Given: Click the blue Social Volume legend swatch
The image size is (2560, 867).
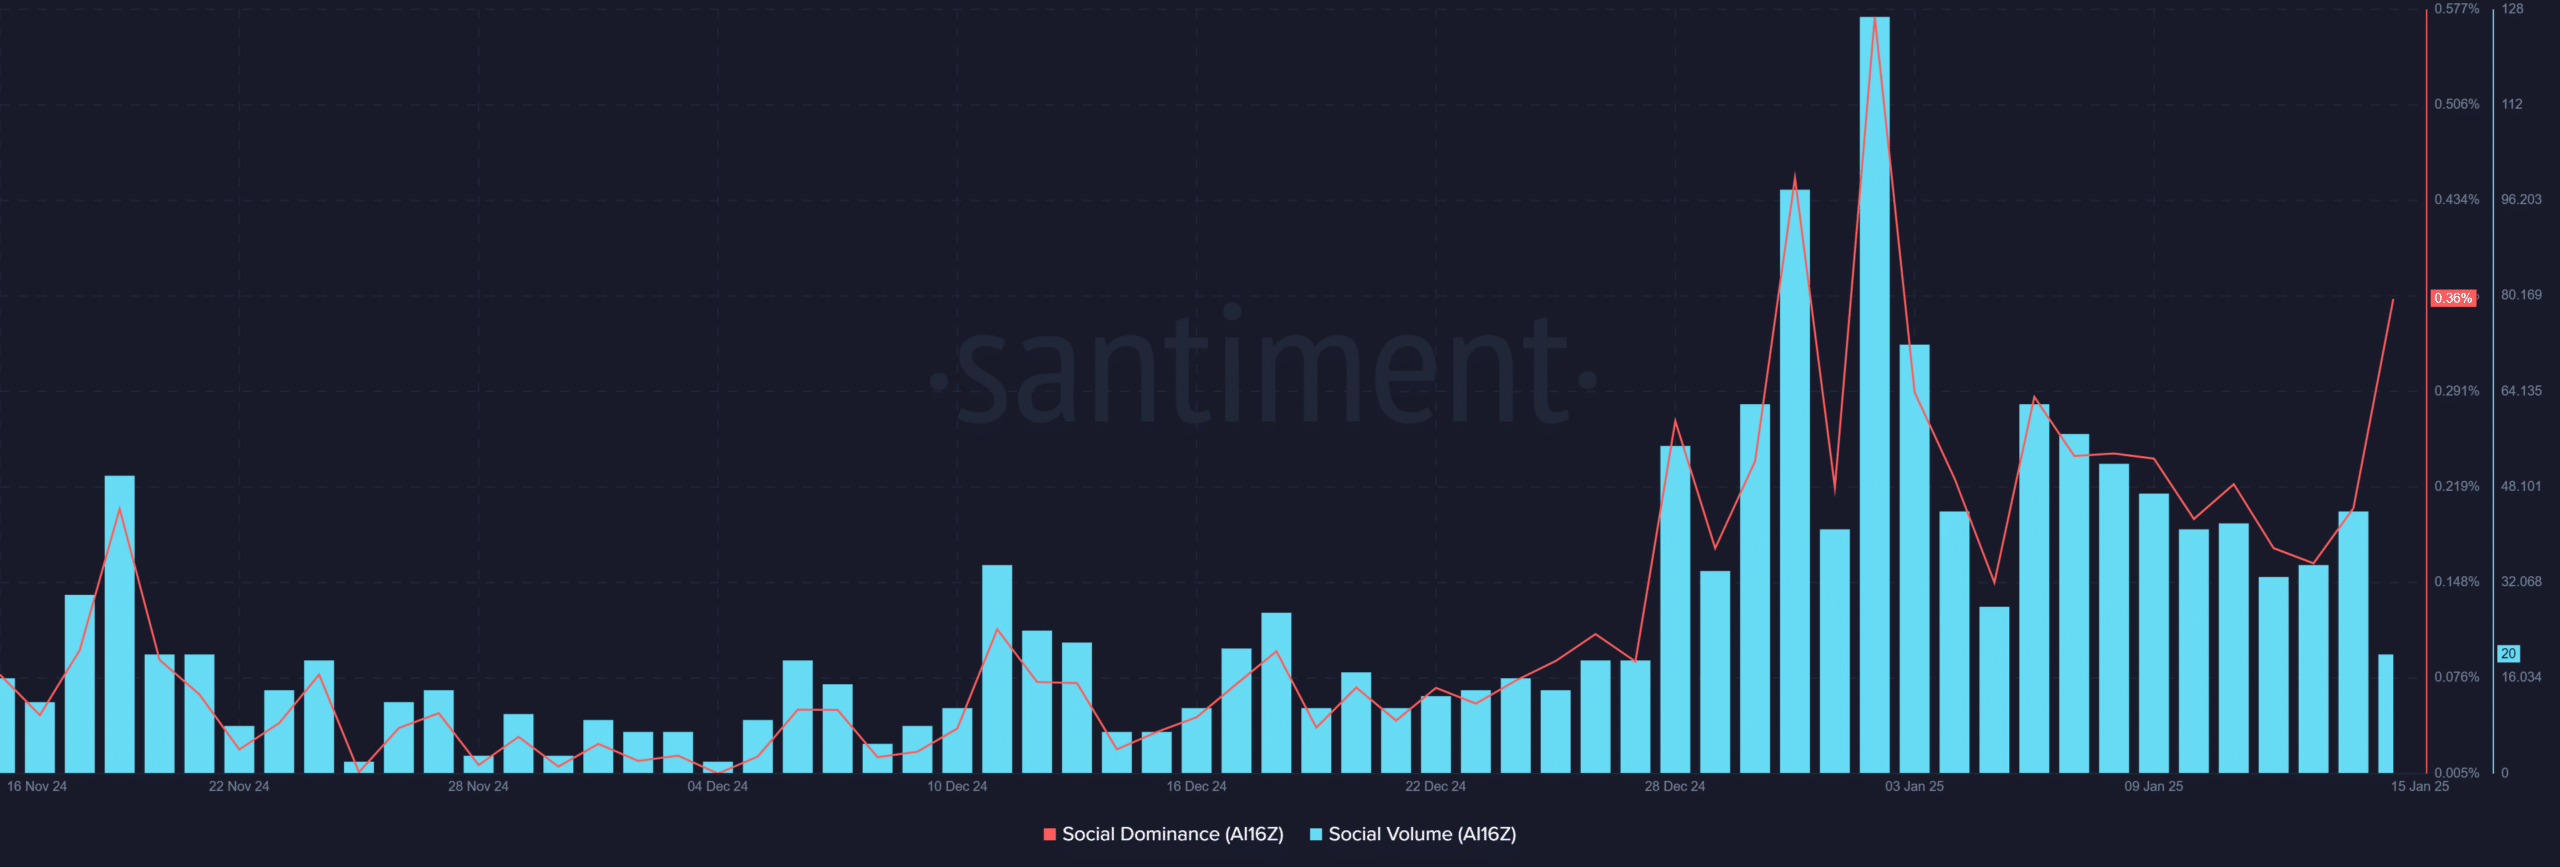Looking at the screenshot, I should coord(1316,834).
